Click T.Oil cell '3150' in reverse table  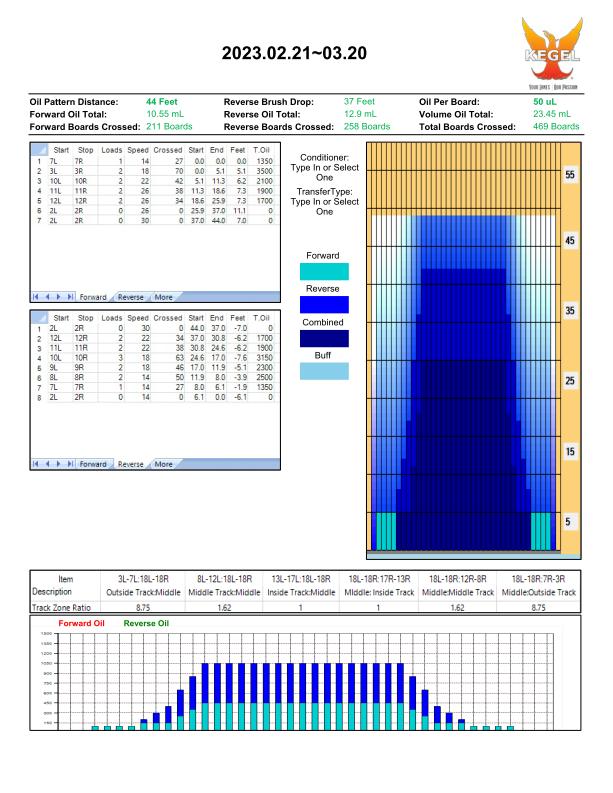click(x=265, y=358)
